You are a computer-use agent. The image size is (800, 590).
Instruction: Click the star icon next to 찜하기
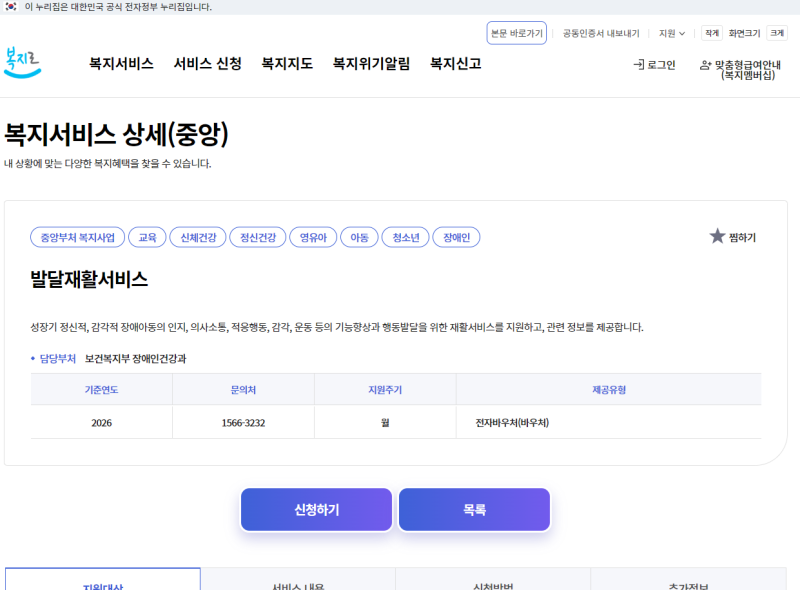717,236
